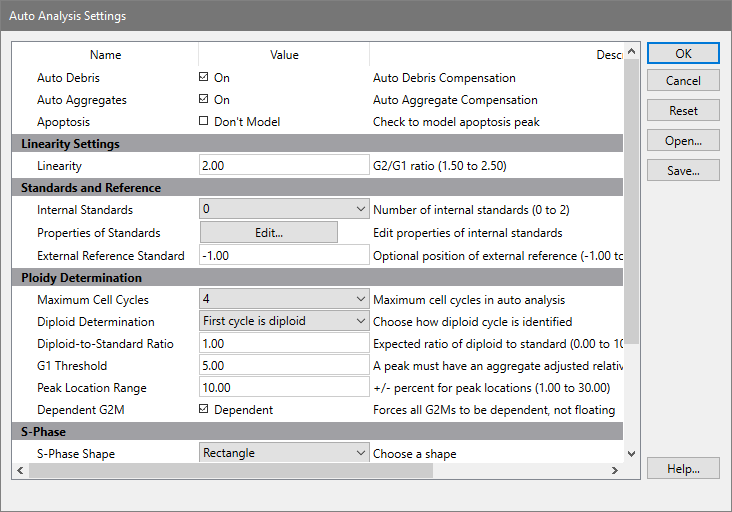Click 'Check to model apoptosis peak' text

pos(456,122)
